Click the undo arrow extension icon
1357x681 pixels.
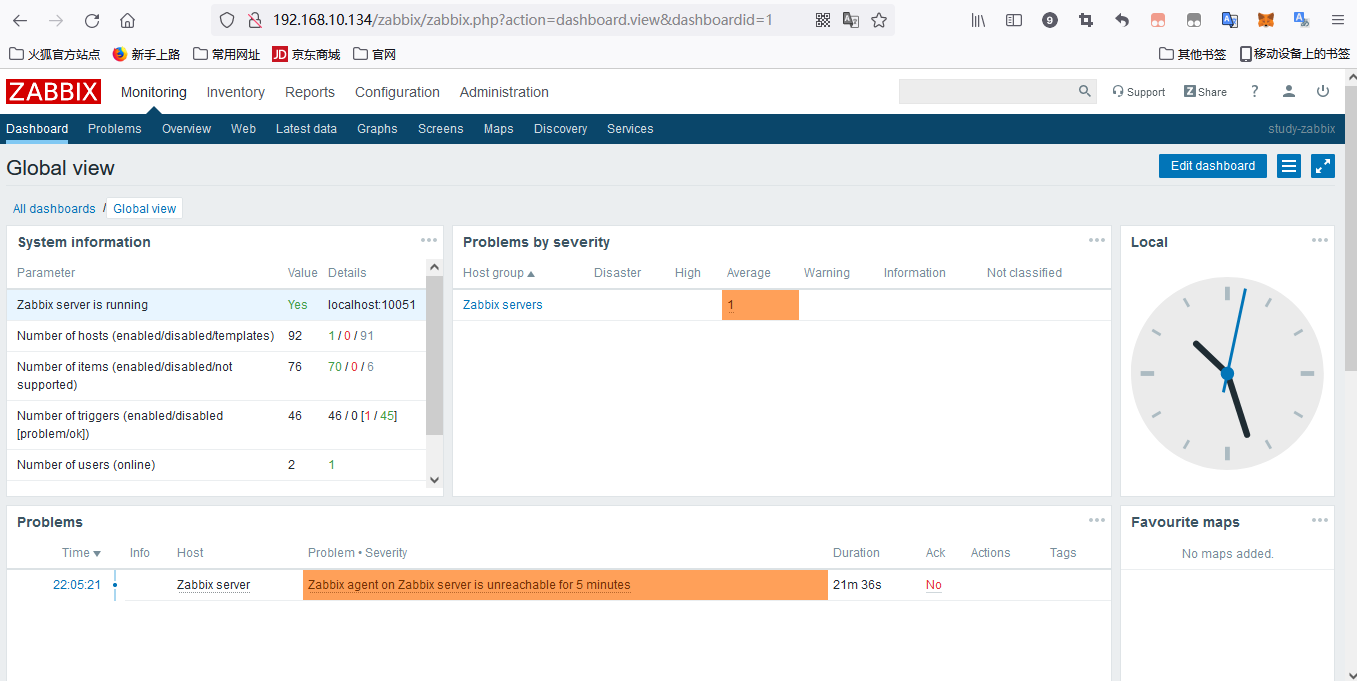tap(1122, 20)
